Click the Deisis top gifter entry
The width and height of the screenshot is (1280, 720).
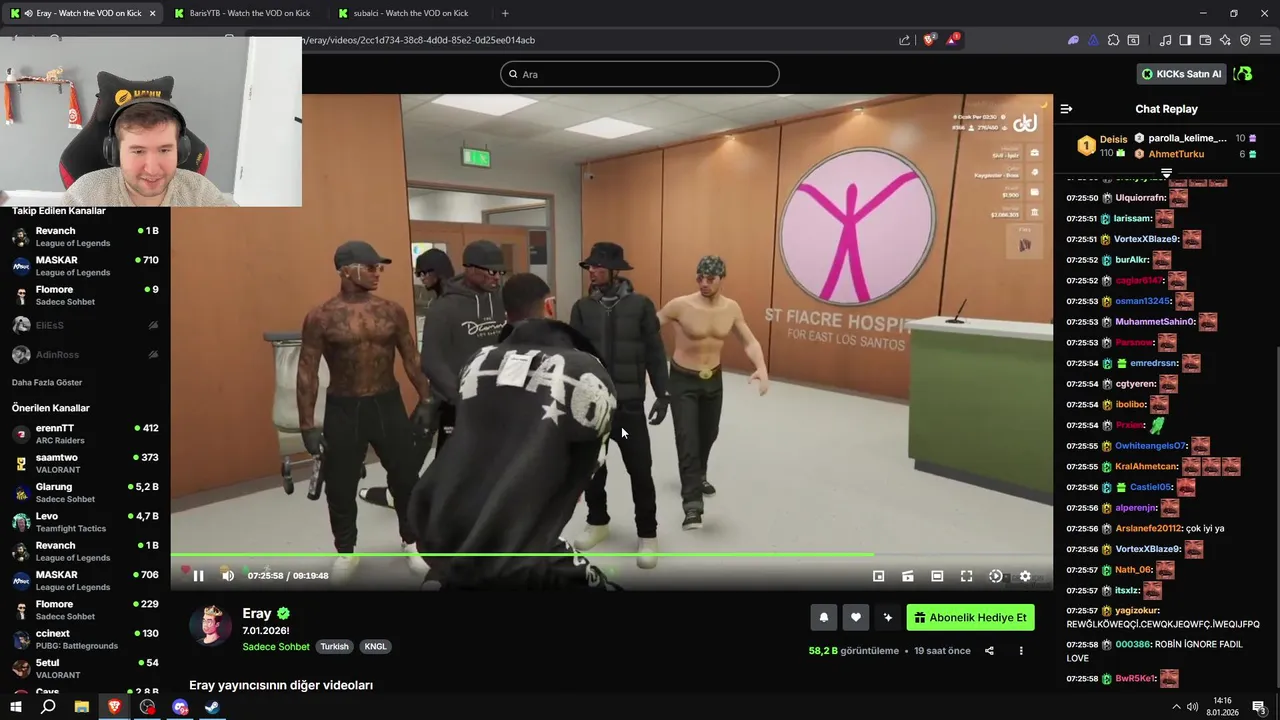[x=1100, y=146]
